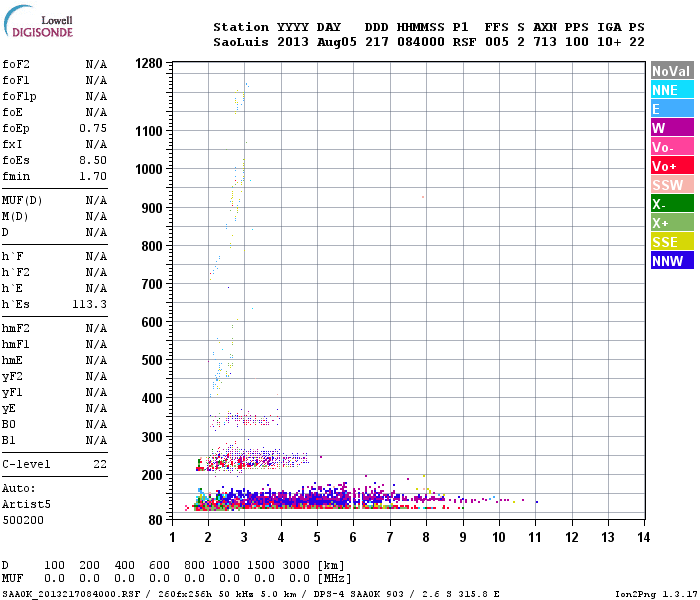Click the 5 MHz frequency axis label
The width and height of the screenshot is (700, 600).
pos(317,537)
